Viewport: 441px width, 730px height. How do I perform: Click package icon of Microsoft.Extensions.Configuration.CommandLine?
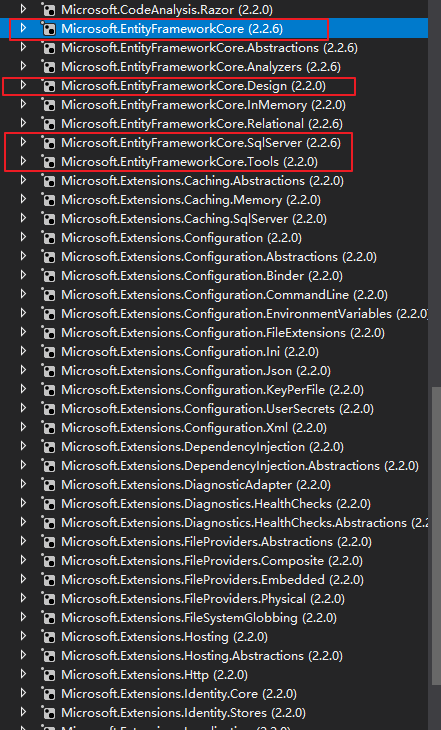point(48,295)
